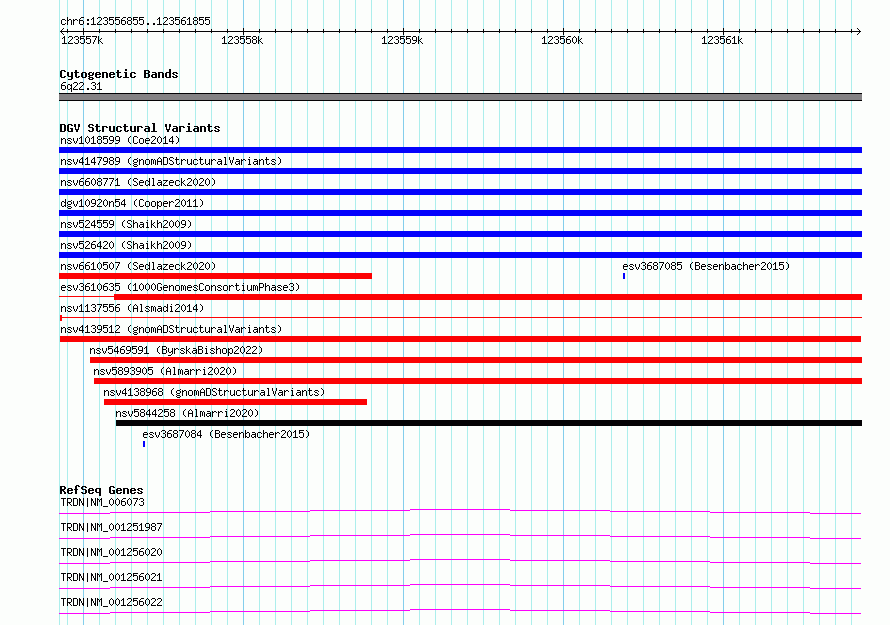This screenshot has width=890, height=625.
Task: Select esv3610635 1000GenomesConsortiumPhase3 label
Action: [x=180, y=287]
